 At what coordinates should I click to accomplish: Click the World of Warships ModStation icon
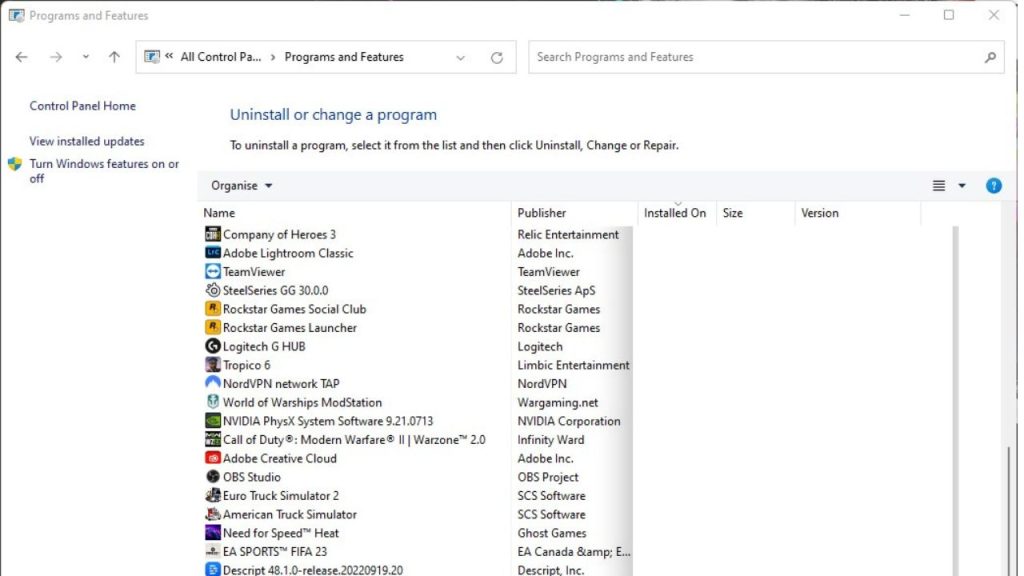(x=212, y=402)
